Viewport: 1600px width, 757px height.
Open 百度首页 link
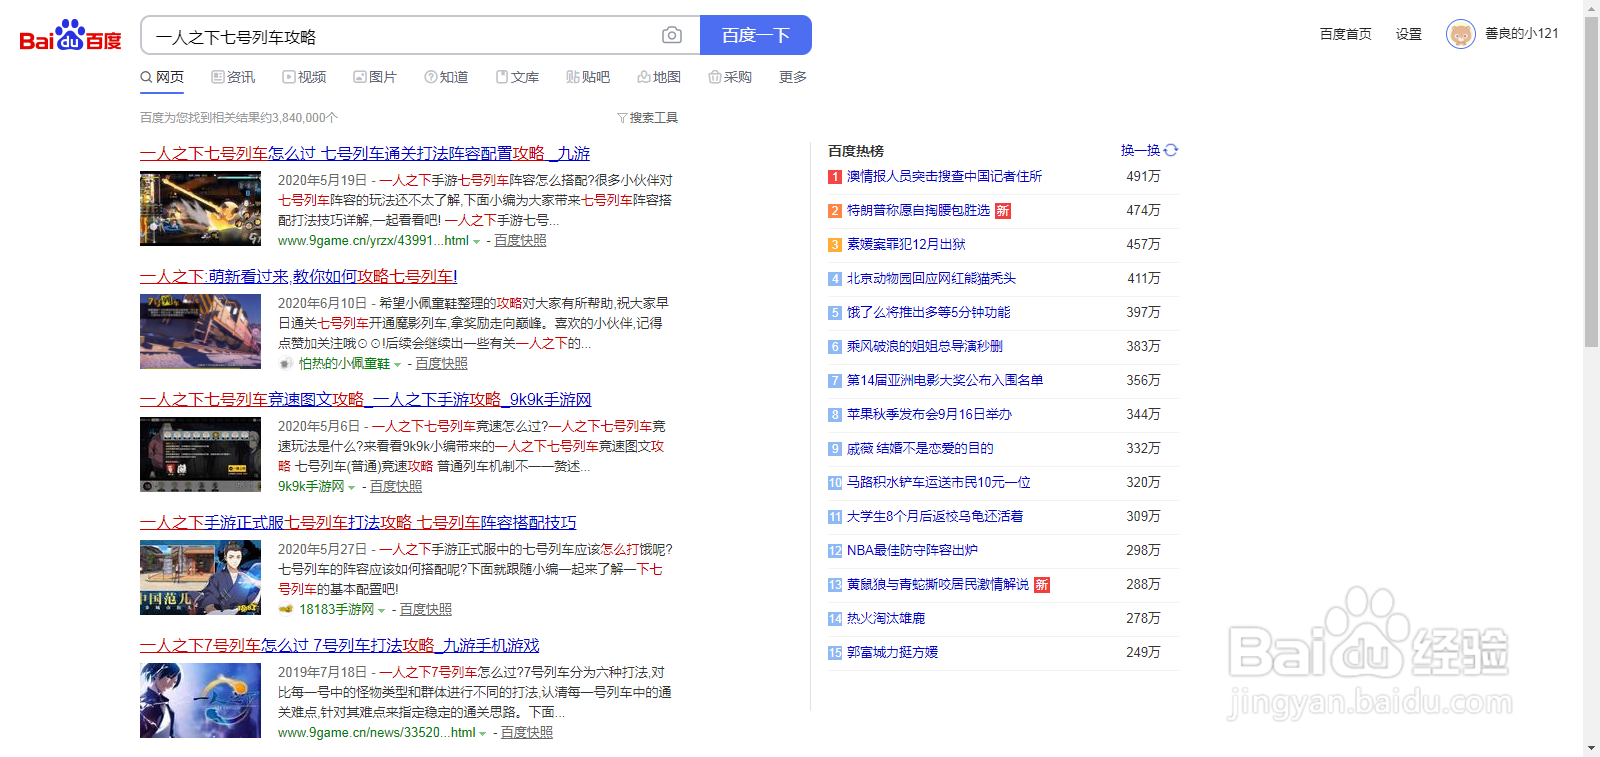coord(1346,34)
